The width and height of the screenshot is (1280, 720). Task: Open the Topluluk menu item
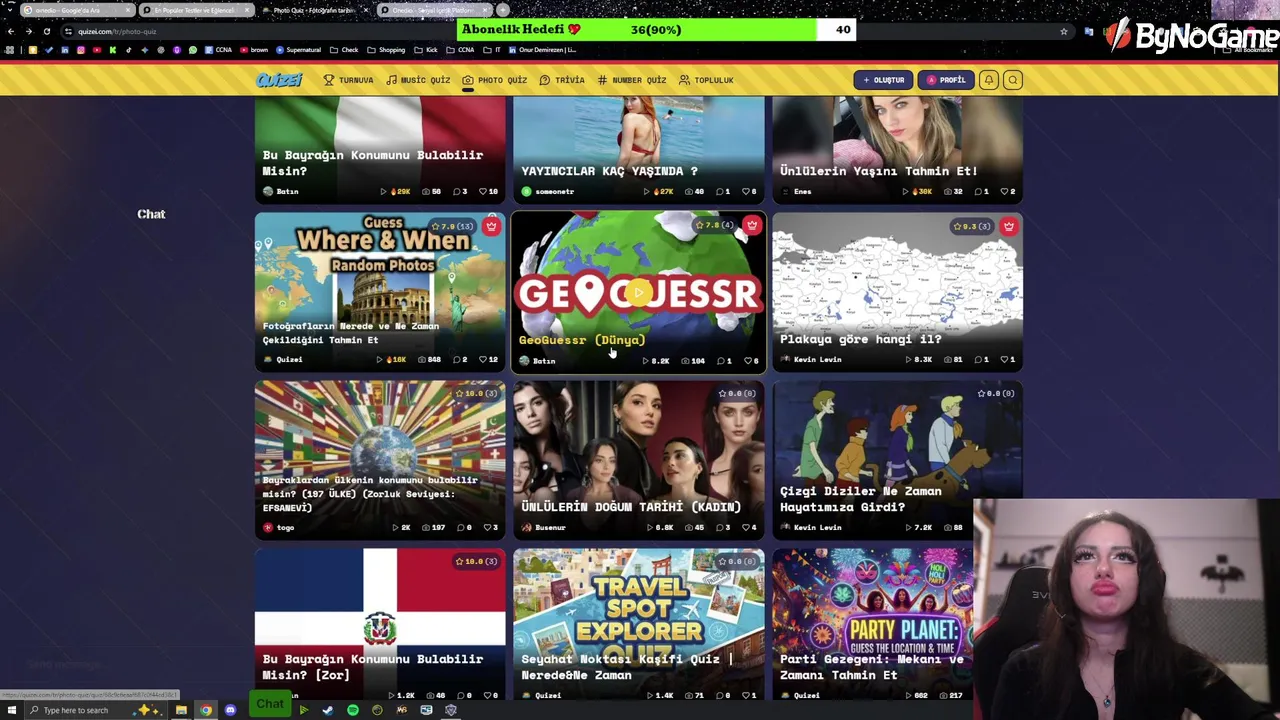point(706,80)
